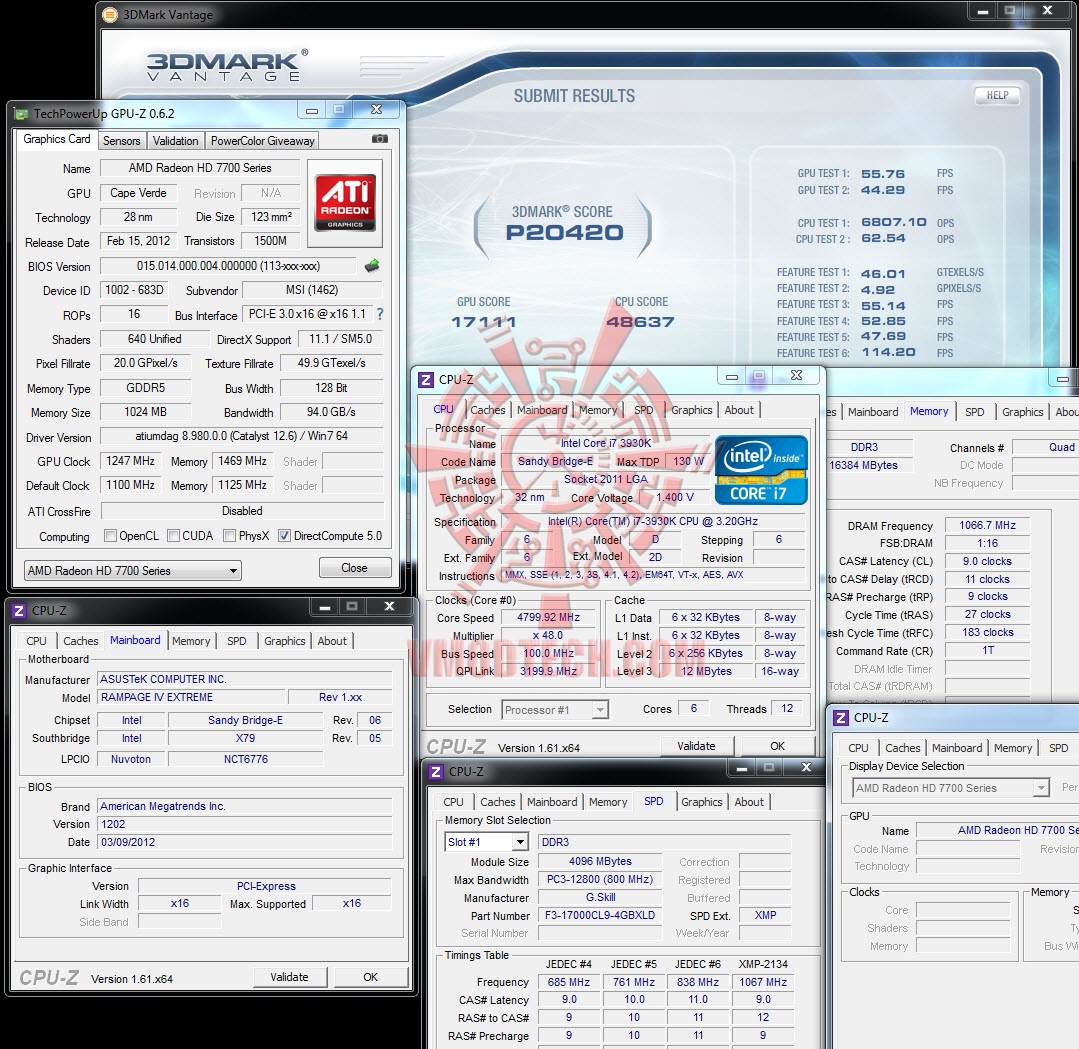Click the 3DMark Vantage HELP button
Viewport: 1079px width, 1049px height.
coord(997,95)
